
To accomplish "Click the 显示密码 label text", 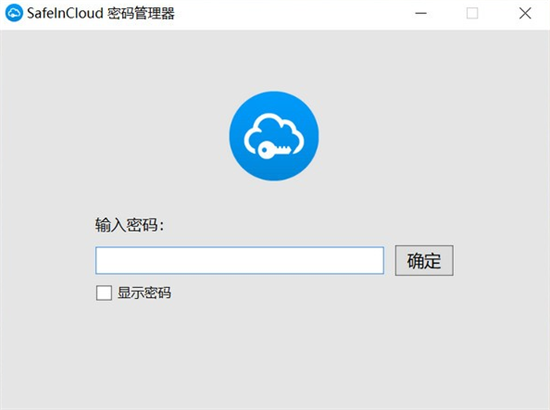I will pos(144,293).
